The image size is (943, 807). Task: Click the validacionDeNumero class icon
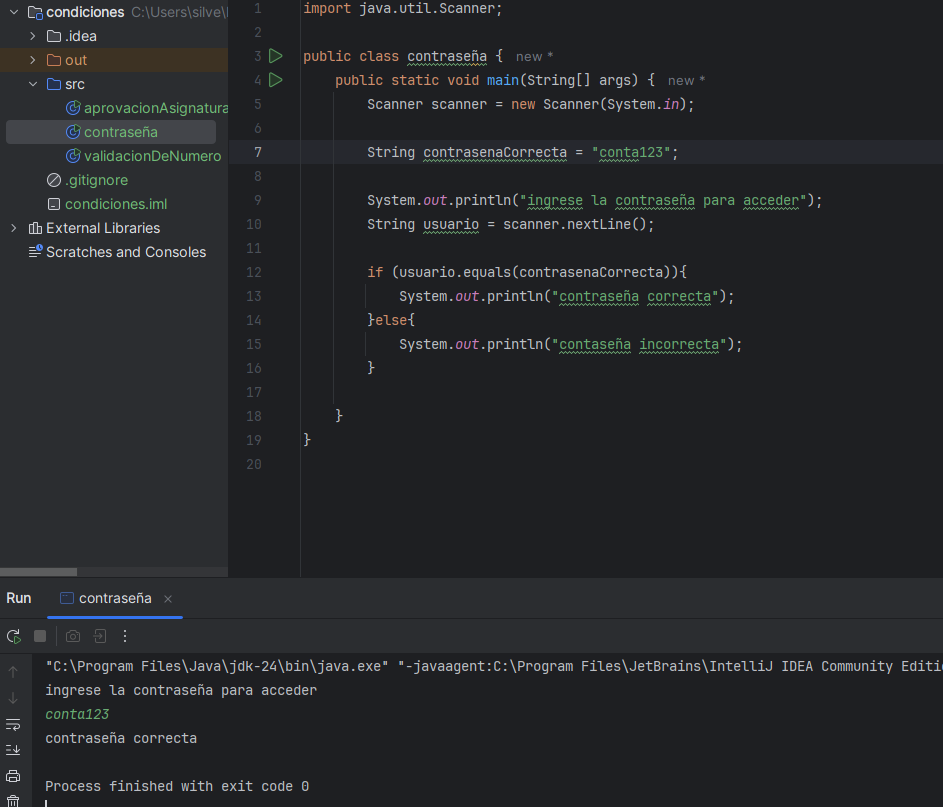click(73, 156)
